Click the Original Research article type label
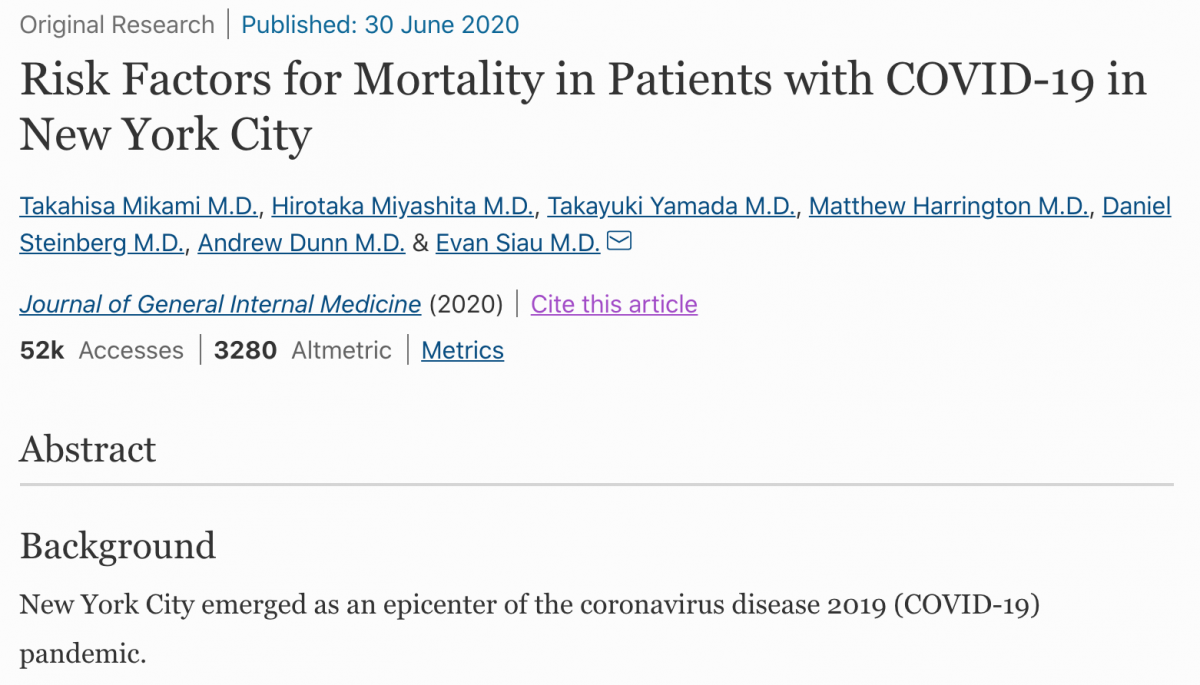The width and height of the screenshot is (1200, 685). [x=117, y=25]
